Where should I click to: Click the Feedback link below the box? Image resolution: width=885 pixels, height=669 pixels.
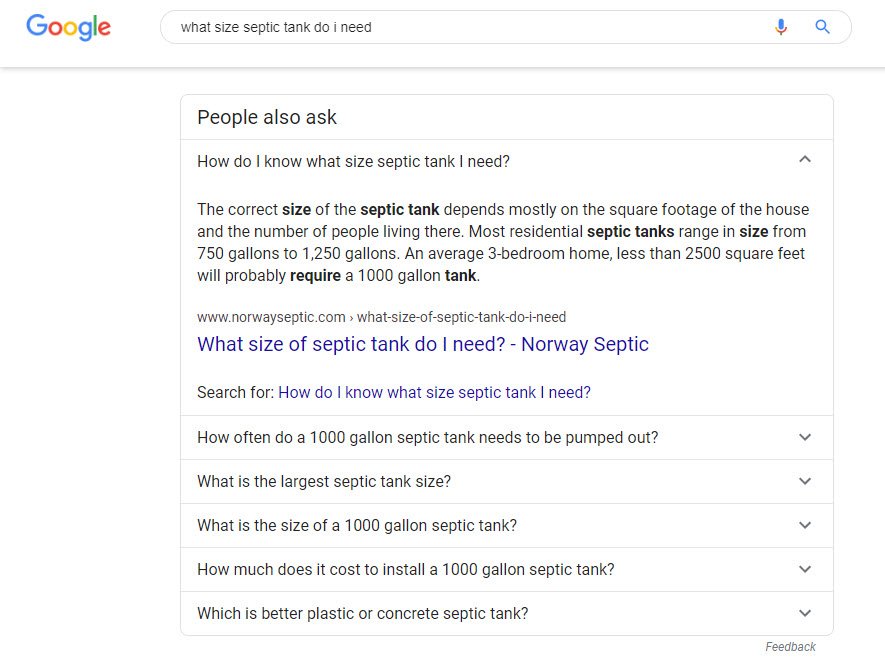[790, 647]
